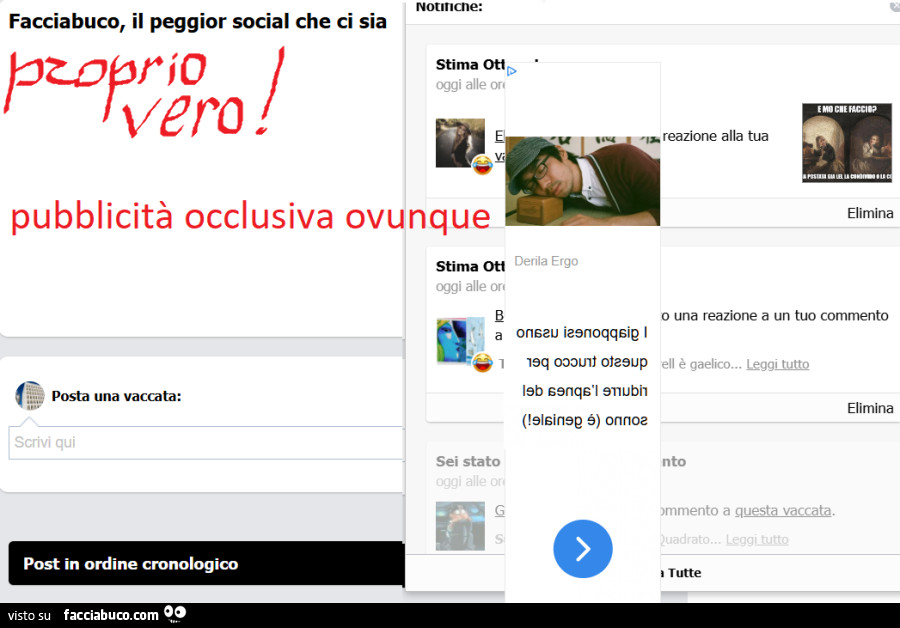The width and height of the screenshot is (900, 628).
Task: Click 'Posta una vaccata:' label
Action: (x=117, y=396)
